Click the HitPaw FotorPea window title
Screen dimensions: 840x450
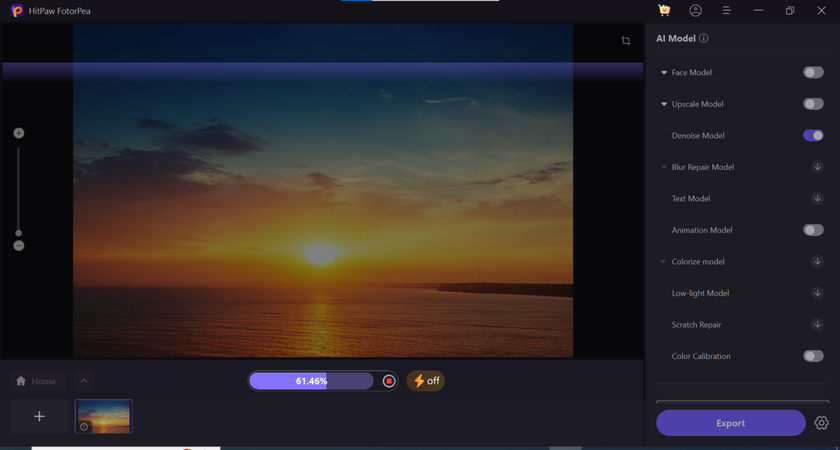59,11
